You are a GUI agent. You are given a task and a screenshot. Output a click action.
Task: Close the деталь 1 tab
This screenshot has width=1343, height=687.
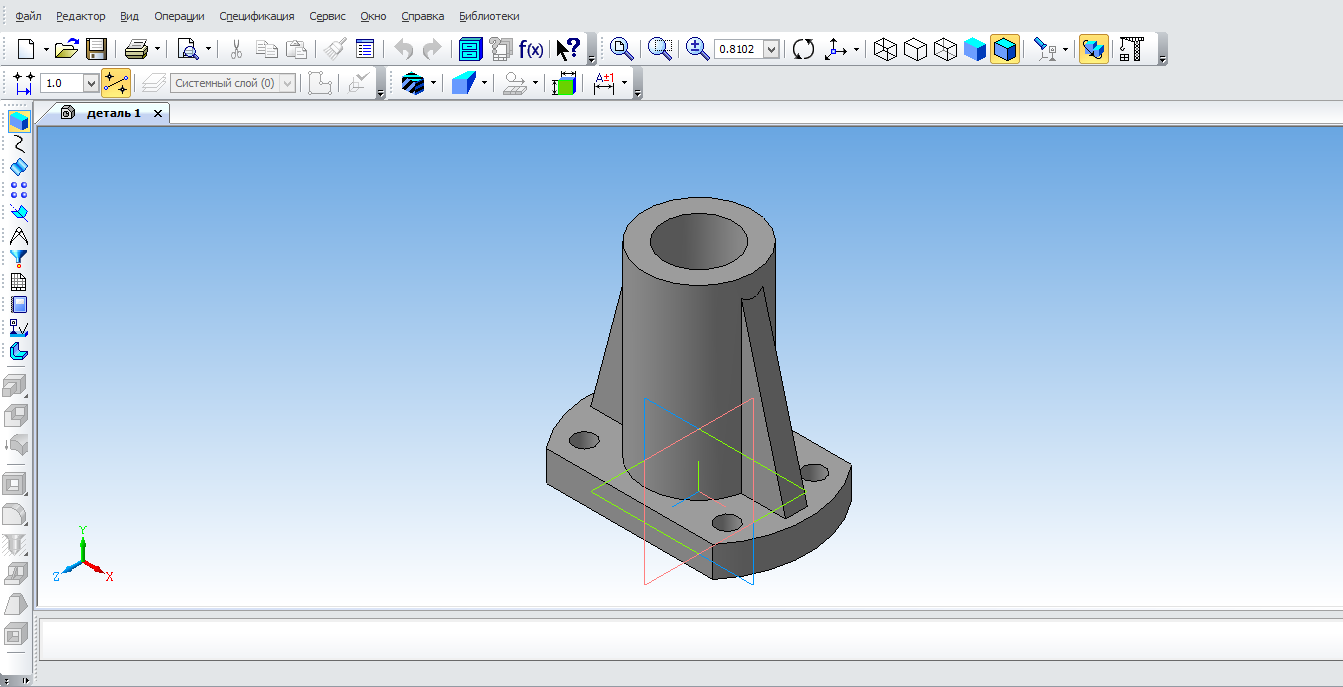158,114
